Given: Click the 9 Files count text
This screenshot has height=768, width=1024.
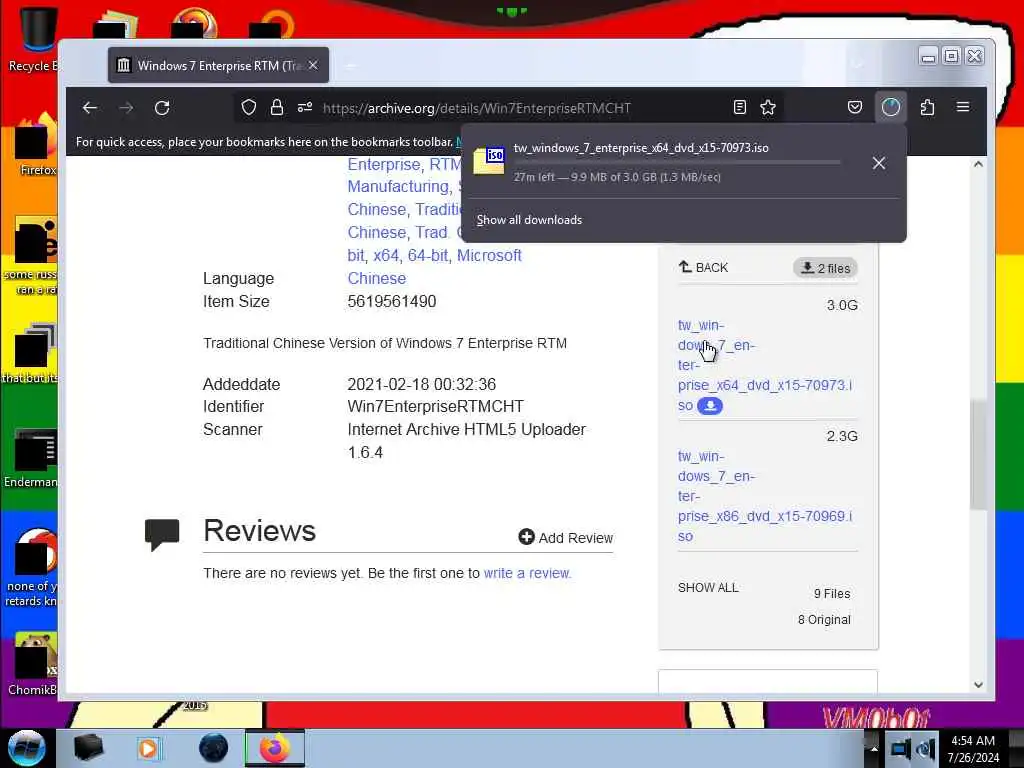Looking at the screenshot, I should [x=832, y=594].
